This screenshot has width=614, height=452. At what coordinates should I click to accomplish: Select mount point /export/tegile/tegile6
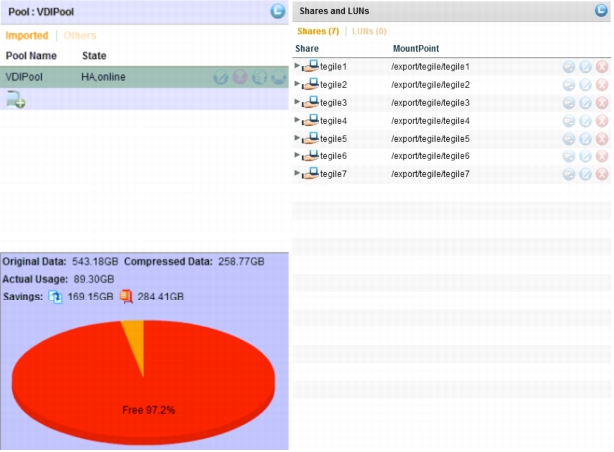pyautogui.click(x=430, y=156)
